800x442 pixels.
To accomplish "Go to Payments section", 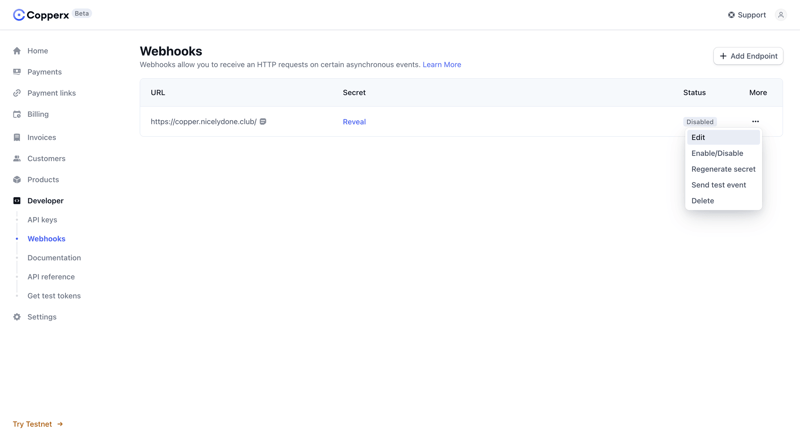I will 44,72.
